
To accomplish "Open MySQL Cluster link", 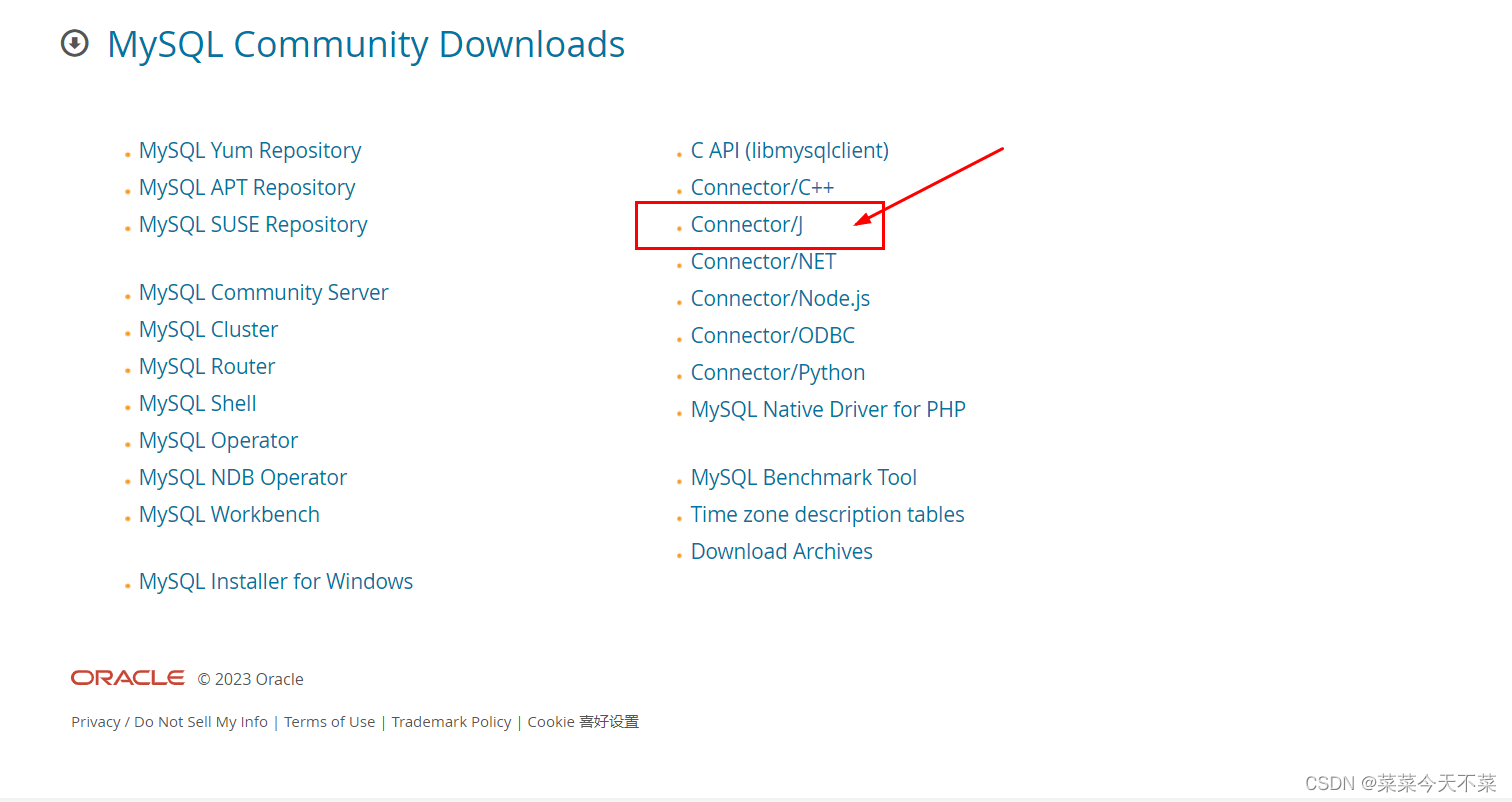I will coord(209,330).
